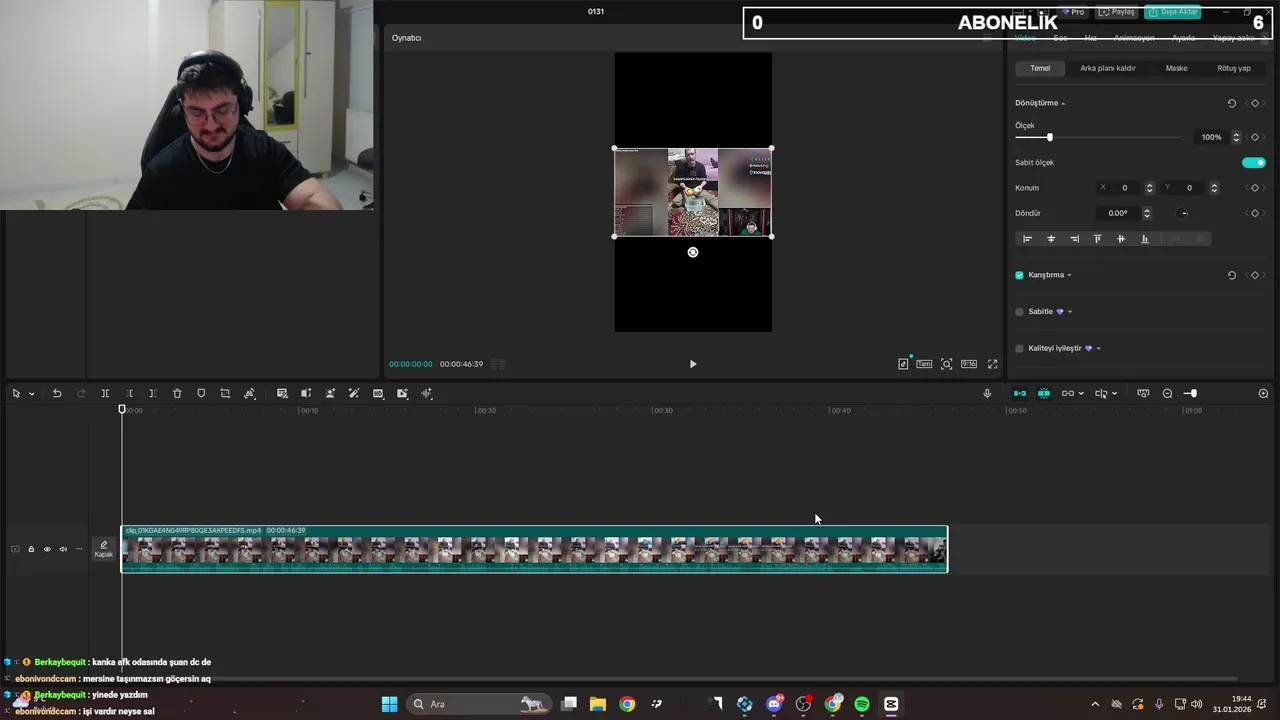Open the Tam quality selector in player
Screen dimensions: 1280x720
(924, 364)
